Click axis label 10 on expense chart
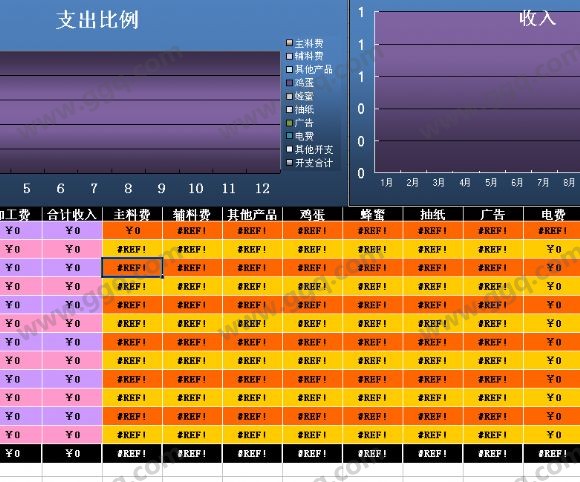The image size is (580, 482). tap(196, 189)
